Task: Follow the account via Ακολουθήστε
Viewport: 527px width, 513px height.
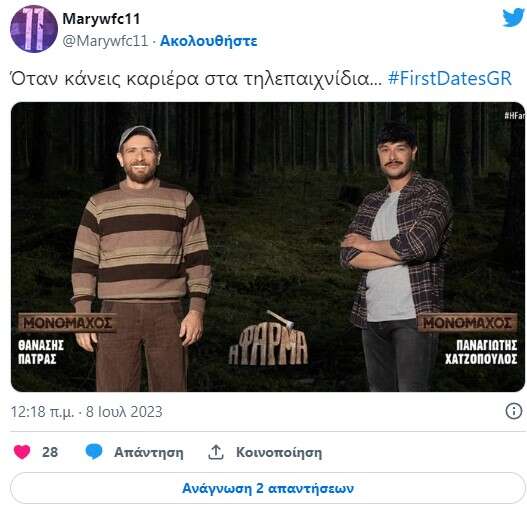Action: (x=209, y=41)
